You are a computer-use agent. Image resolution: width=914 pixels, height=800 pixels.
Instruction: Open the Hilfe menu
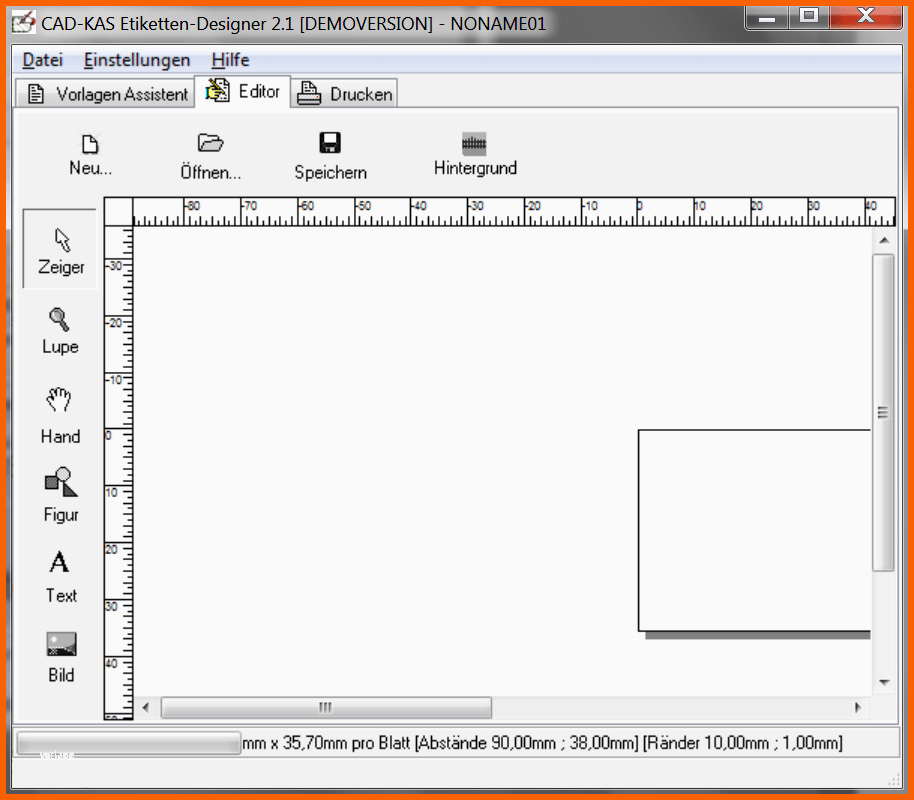[230, 60]
